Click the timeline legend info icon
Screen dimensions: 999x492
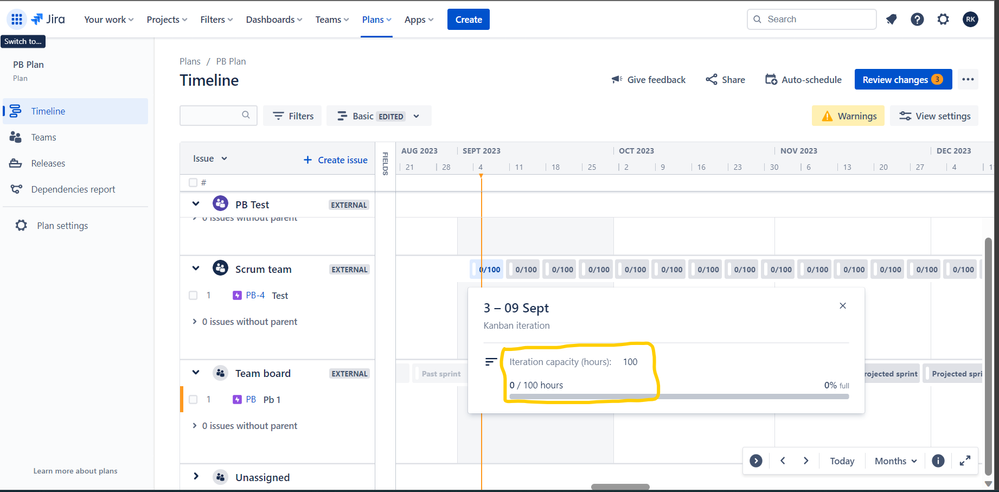[937, 461]
